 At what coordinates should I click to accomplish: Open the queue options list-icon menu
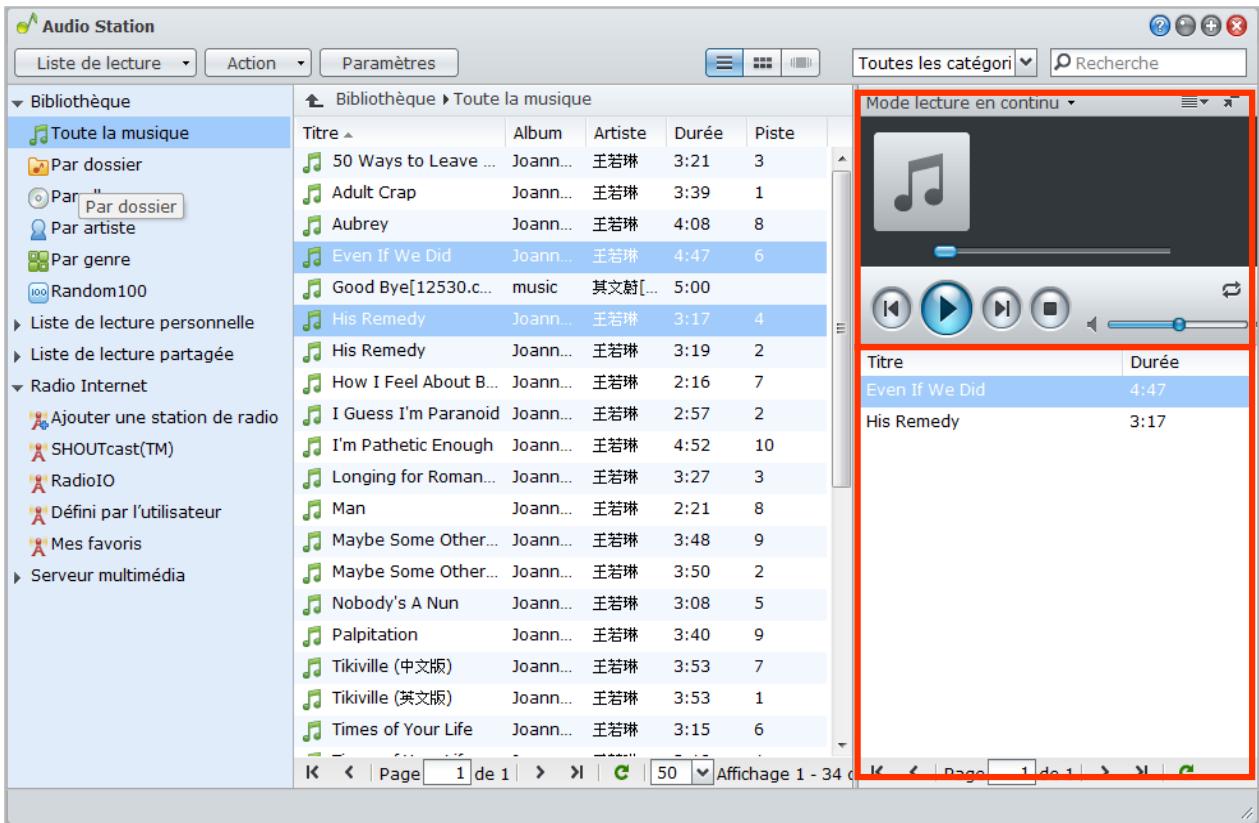1196,103
